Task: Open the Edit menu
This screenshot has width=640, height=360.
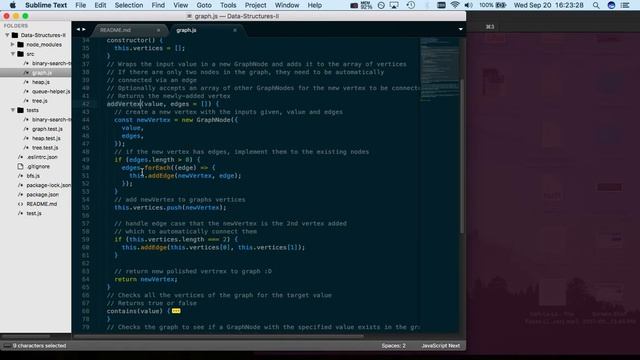Action: click(x=100, y=5)
